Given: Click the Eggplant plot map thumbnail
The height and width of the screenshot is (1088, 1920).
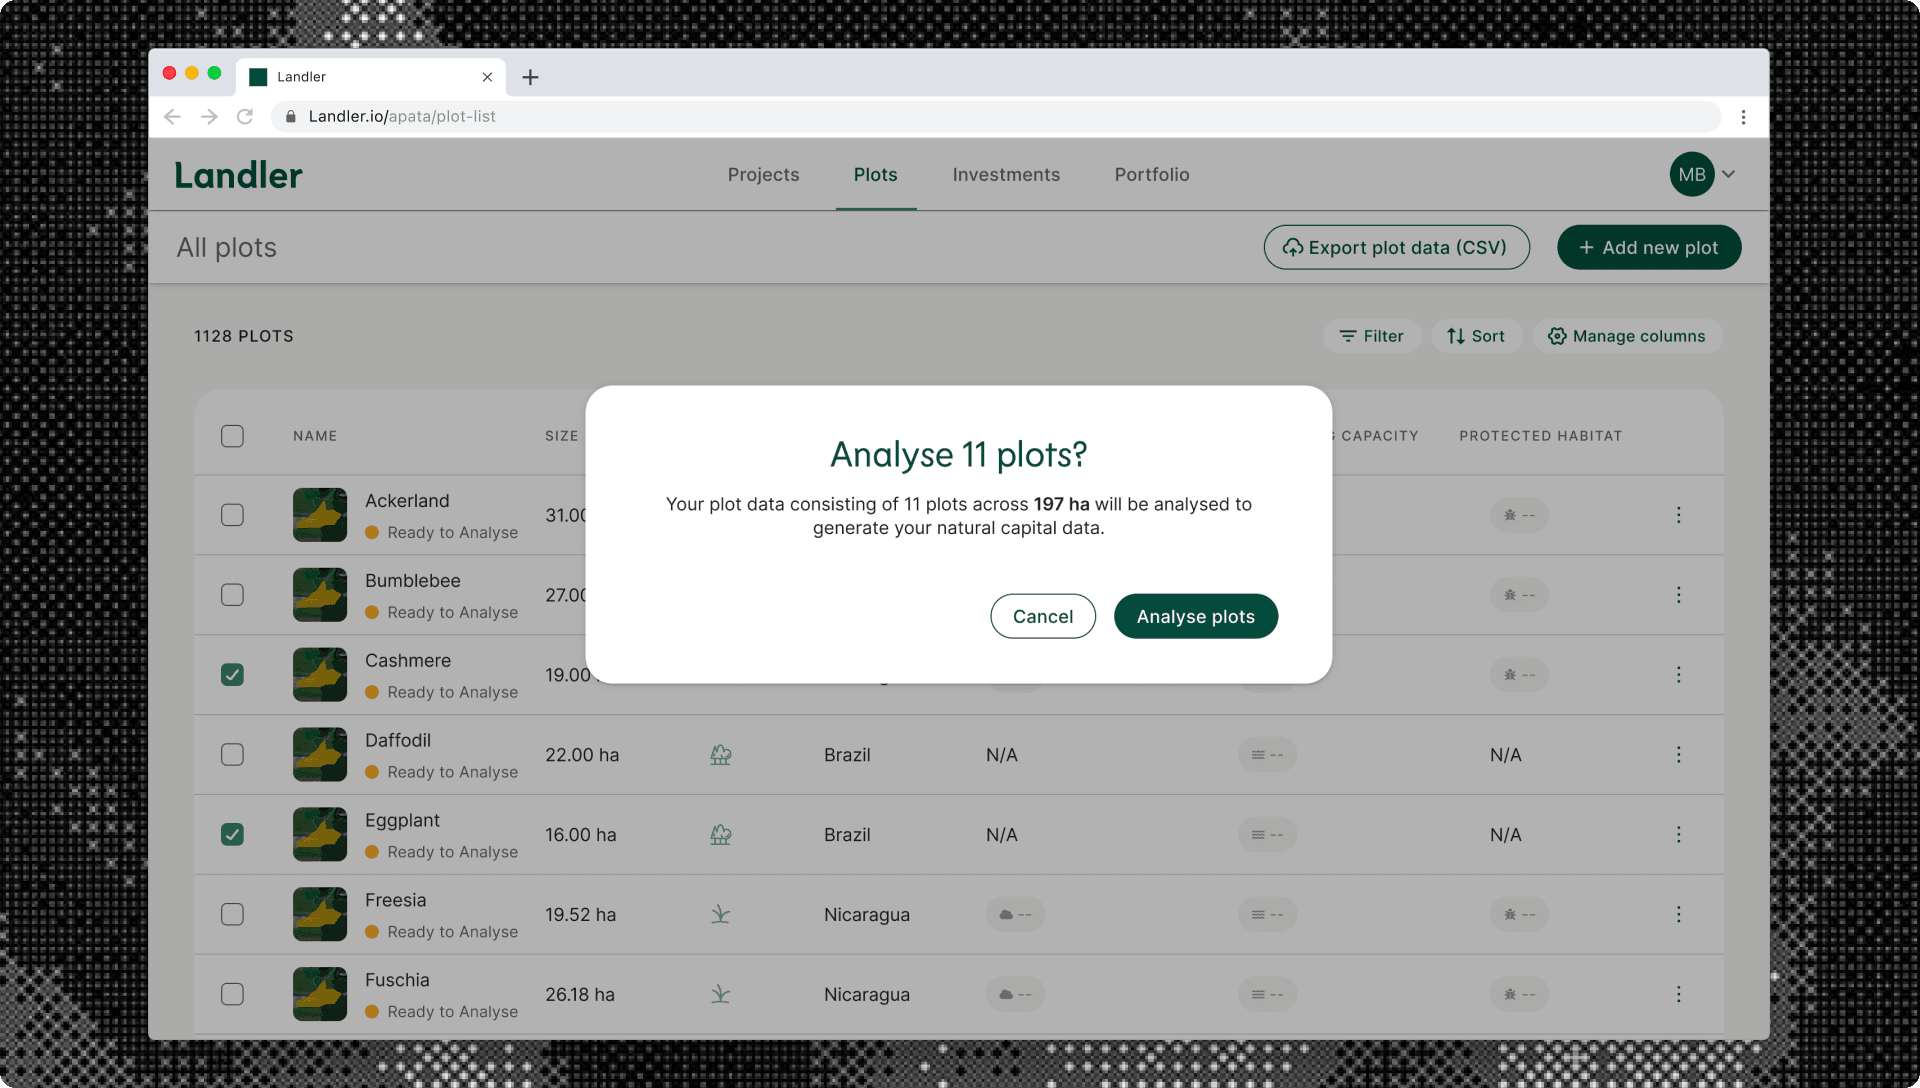Looking at the screenshot, I should point(320,834).
